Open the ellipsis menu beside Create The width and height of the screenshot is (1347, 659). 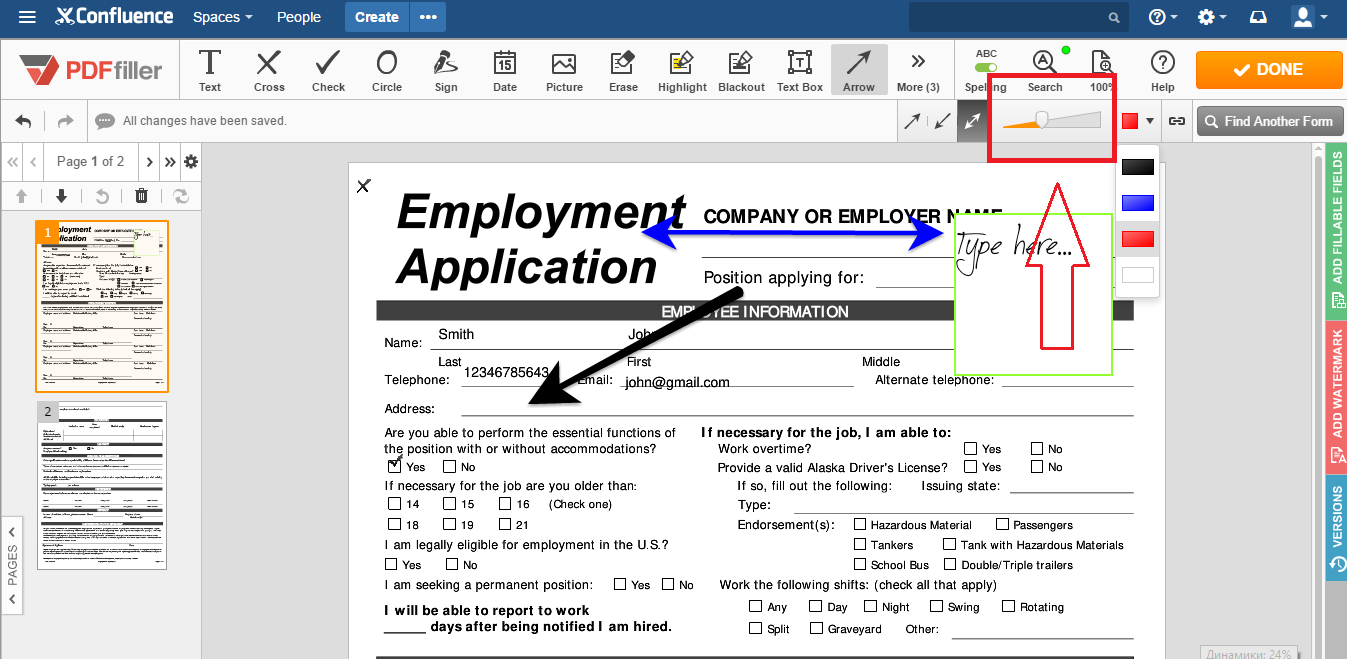pyautogui.click(x=428, y=17)
